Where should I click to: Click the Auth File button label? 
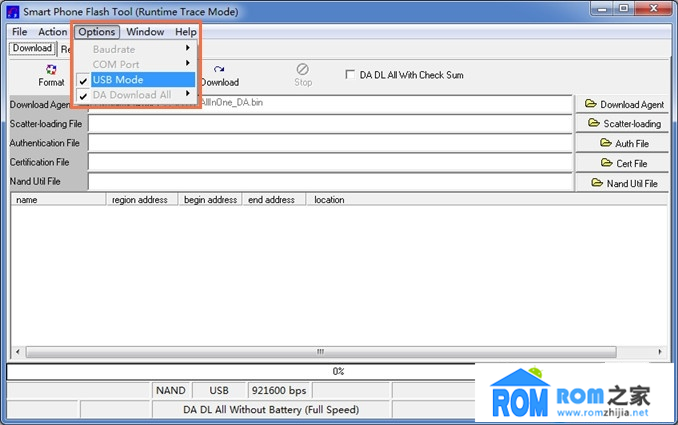coord(632,144)
